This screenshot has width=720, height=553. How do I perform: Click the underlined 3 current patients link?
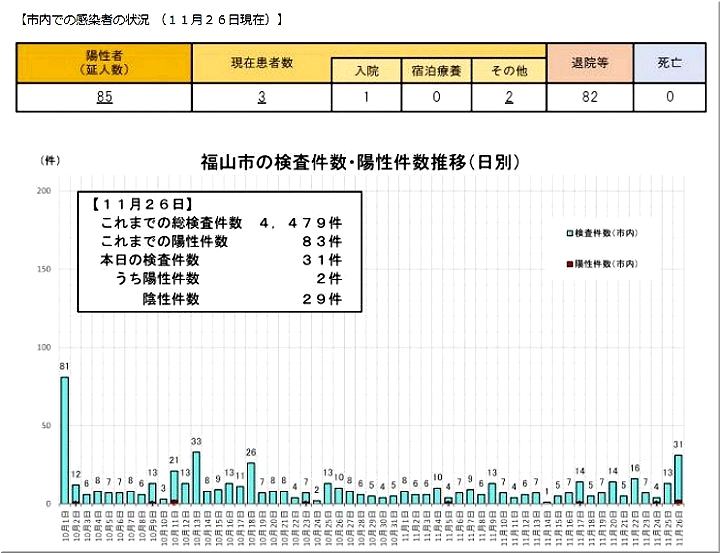pyautogui.click(x=261, y=97)
